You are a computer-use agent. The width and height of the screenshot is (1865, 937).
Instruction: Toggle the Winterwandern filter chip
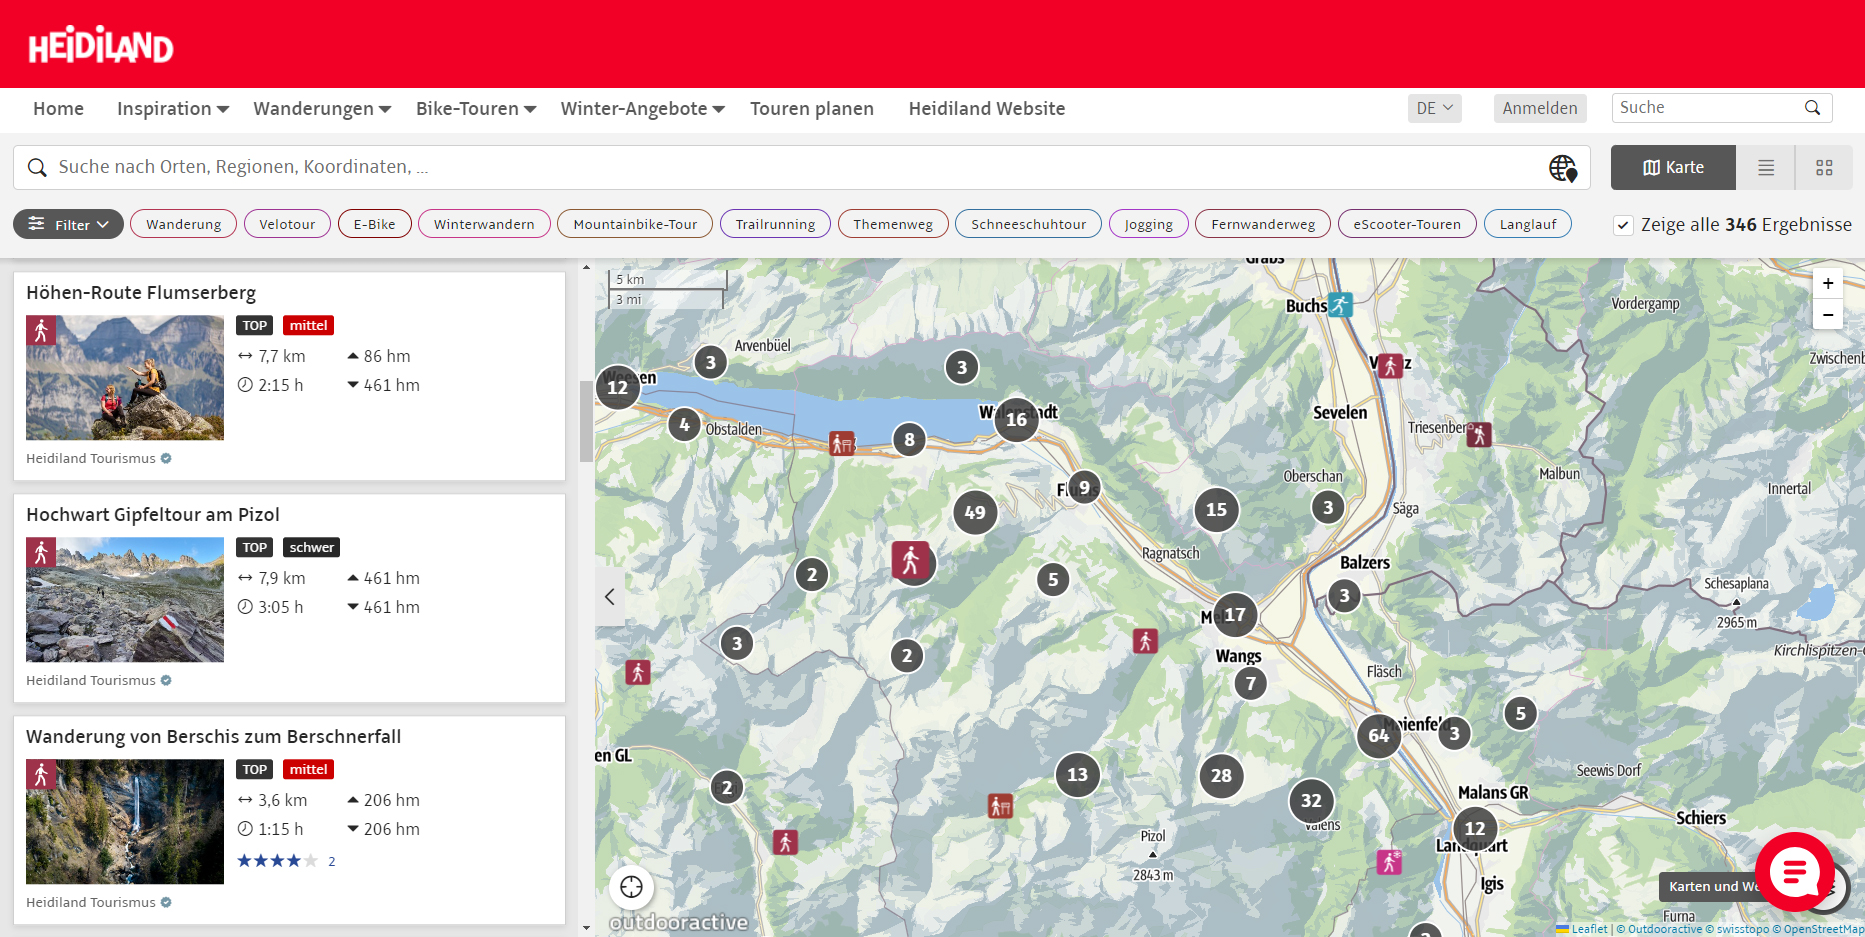(x=484, y=225)
